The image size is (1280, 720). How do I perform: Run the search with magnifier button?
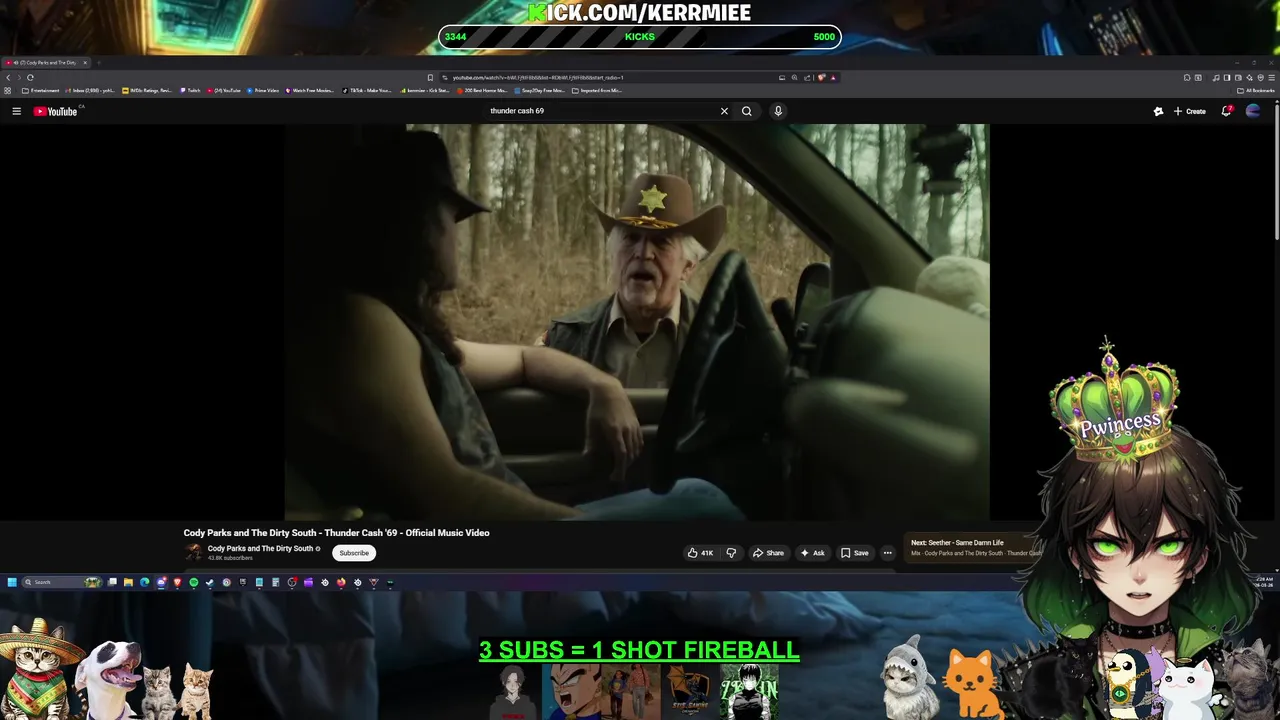coord(746,111)
